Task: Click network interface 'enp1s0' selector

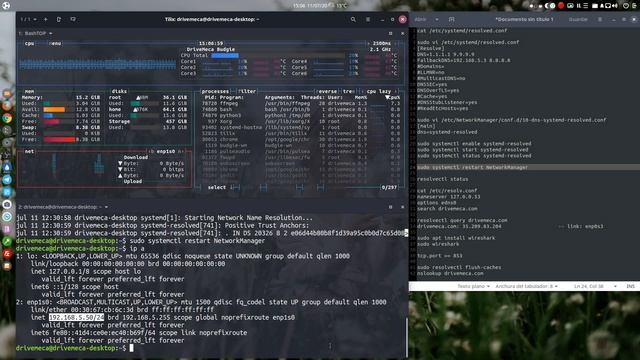Action: pos(166,151)
